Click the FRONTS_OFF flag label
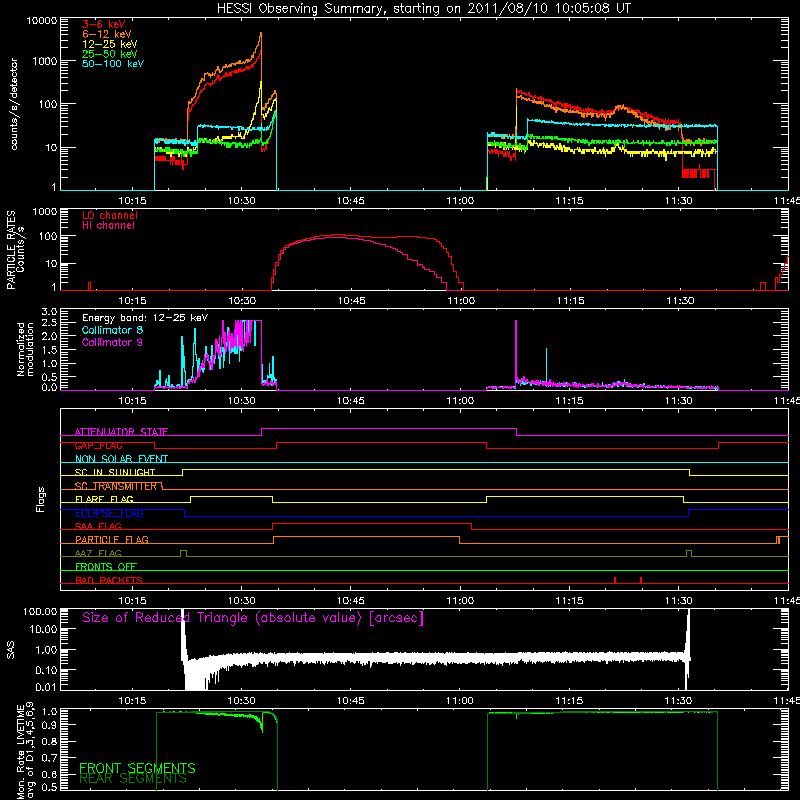This screenshot has height=800, width=800. tap(106, 566)
